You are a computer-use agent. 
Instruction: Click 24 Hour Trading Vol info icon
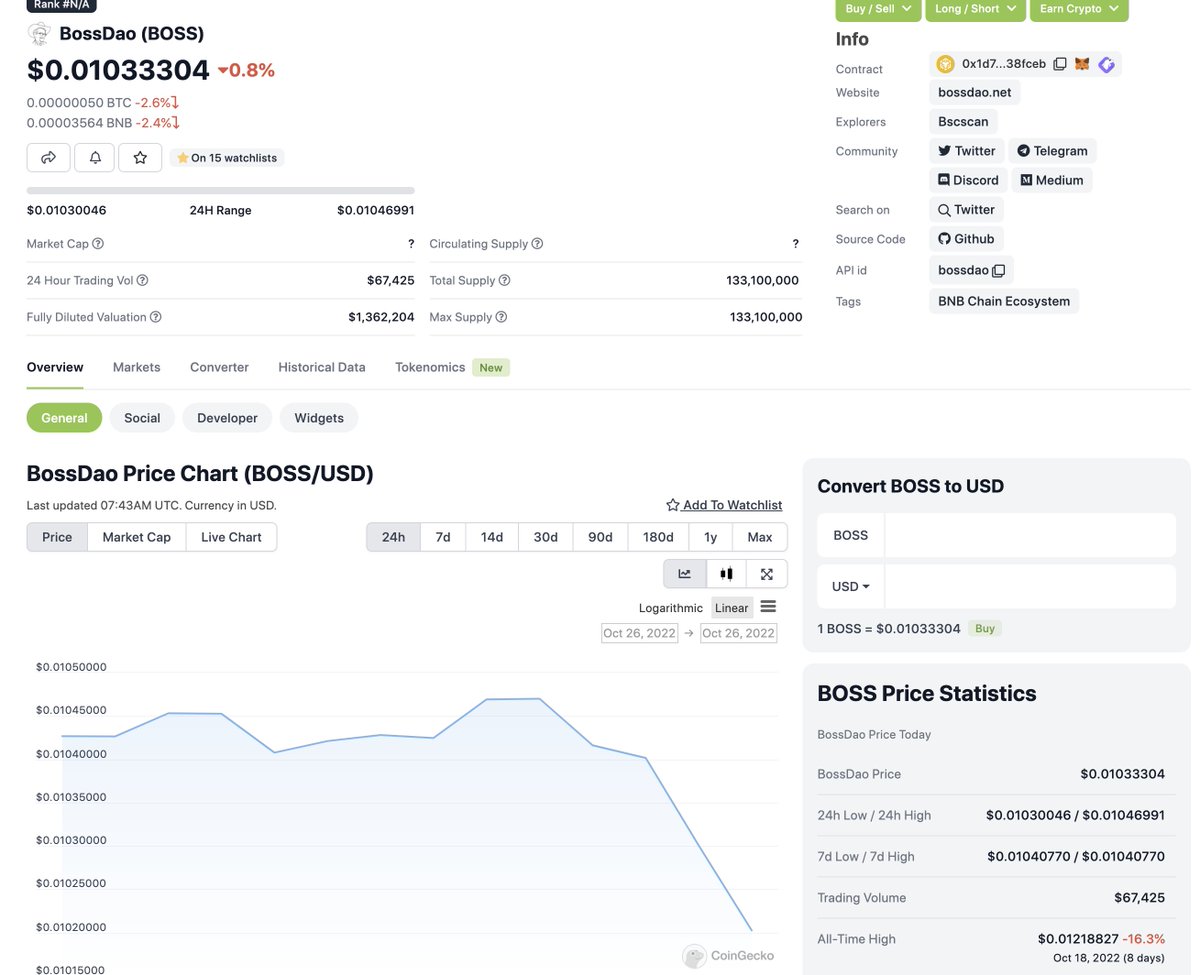(x=142, y=280)
